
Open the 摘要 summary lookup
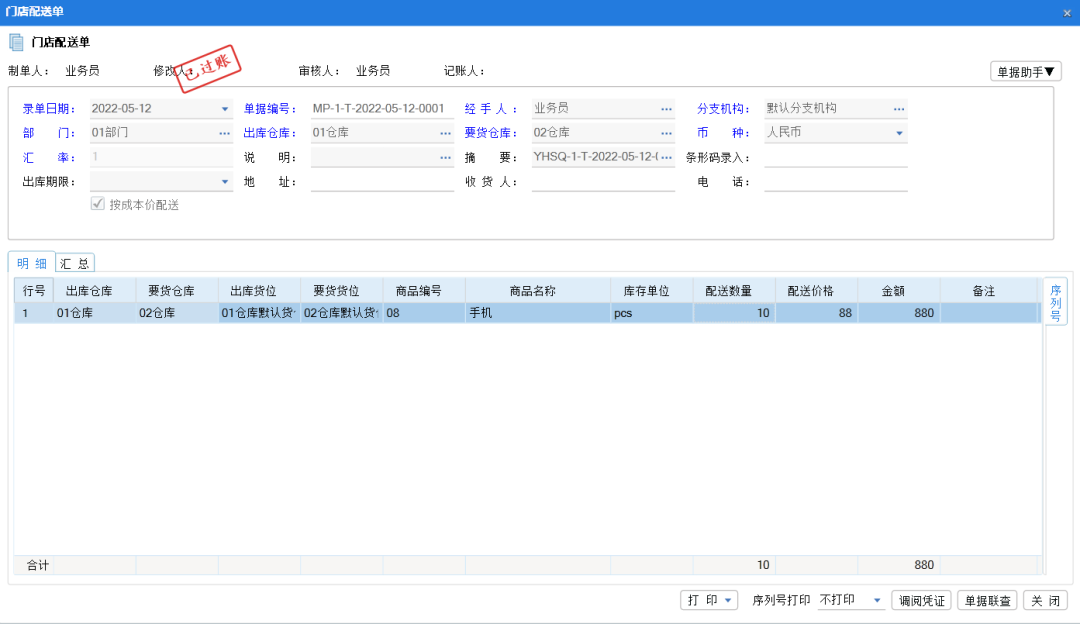pyautogui.click(x=666, y=156)
